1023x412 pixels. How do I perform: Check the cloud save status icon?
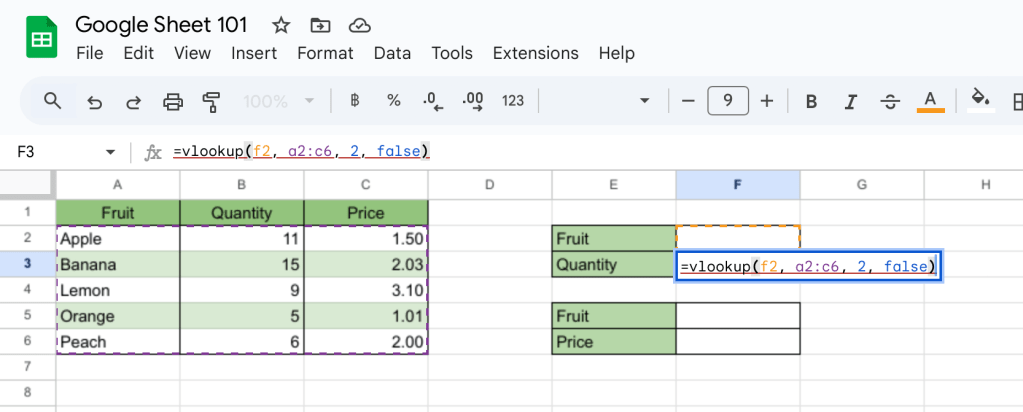click(358, 25)
